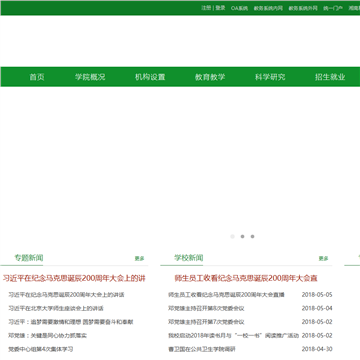Screen dimensions: 360x360
Task: Click the date 2018-04-30
Action: click(317, 349)
